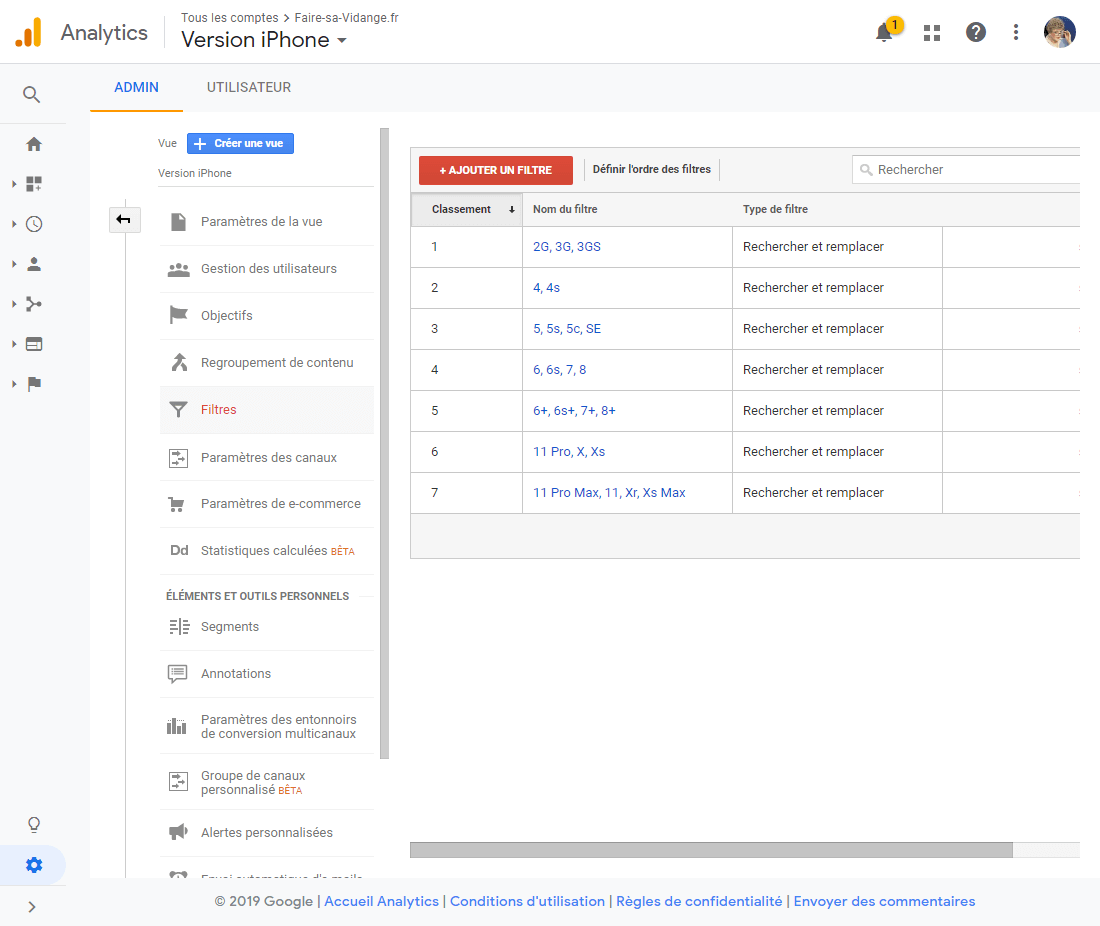Open the '2G, 3G, 3GS' filter link
The image size is (1100, 926).
tap(567, 247)
